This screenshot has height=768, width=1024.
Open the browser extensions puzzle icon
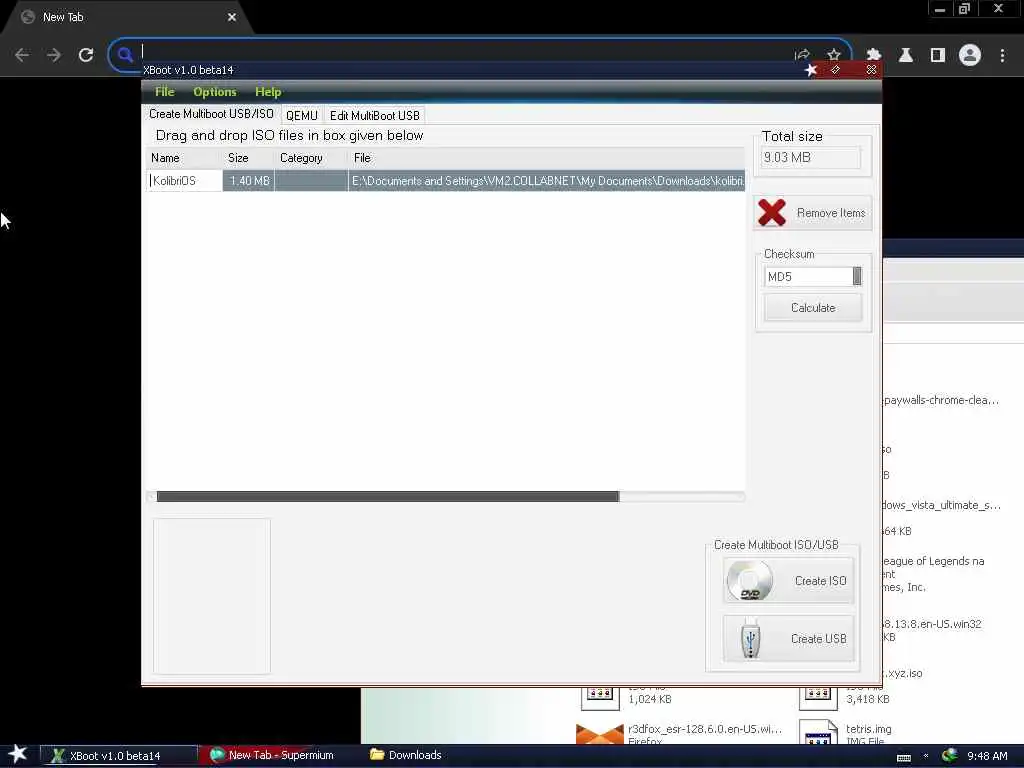tap(873, 55)
